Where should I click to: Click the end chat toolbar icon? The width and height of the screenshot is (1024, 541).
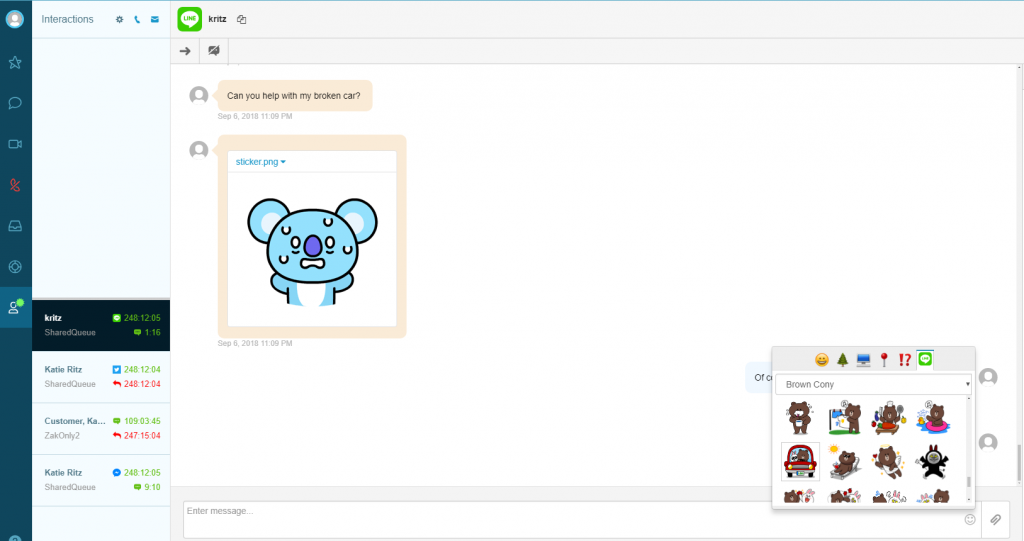pyautogui.click(x=214, y=51)
